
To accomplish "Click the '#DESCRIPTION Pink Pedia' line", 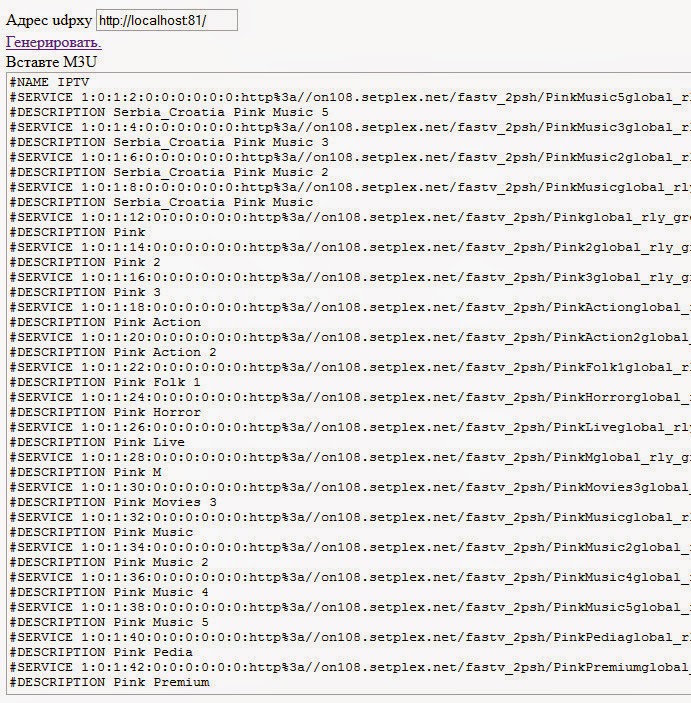I will pyautogui.click(x=101, y=653).
